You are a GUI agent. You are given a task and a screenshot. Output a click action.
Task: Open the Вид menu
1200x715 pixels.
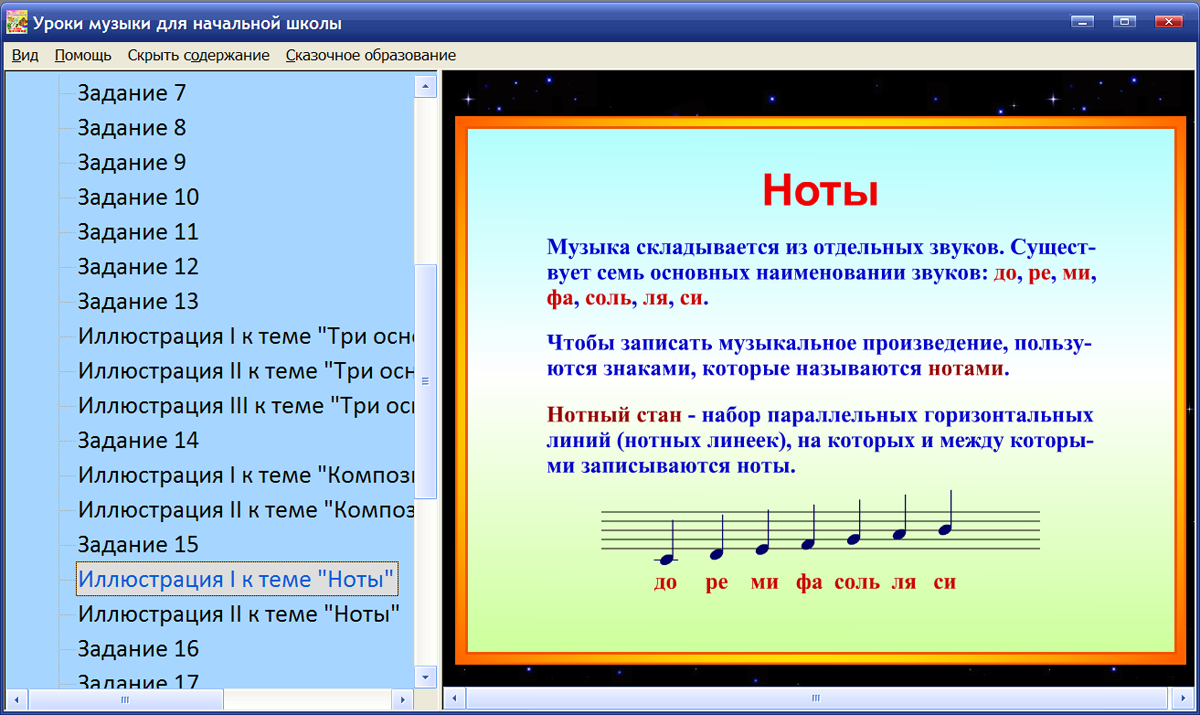point(24,55)
